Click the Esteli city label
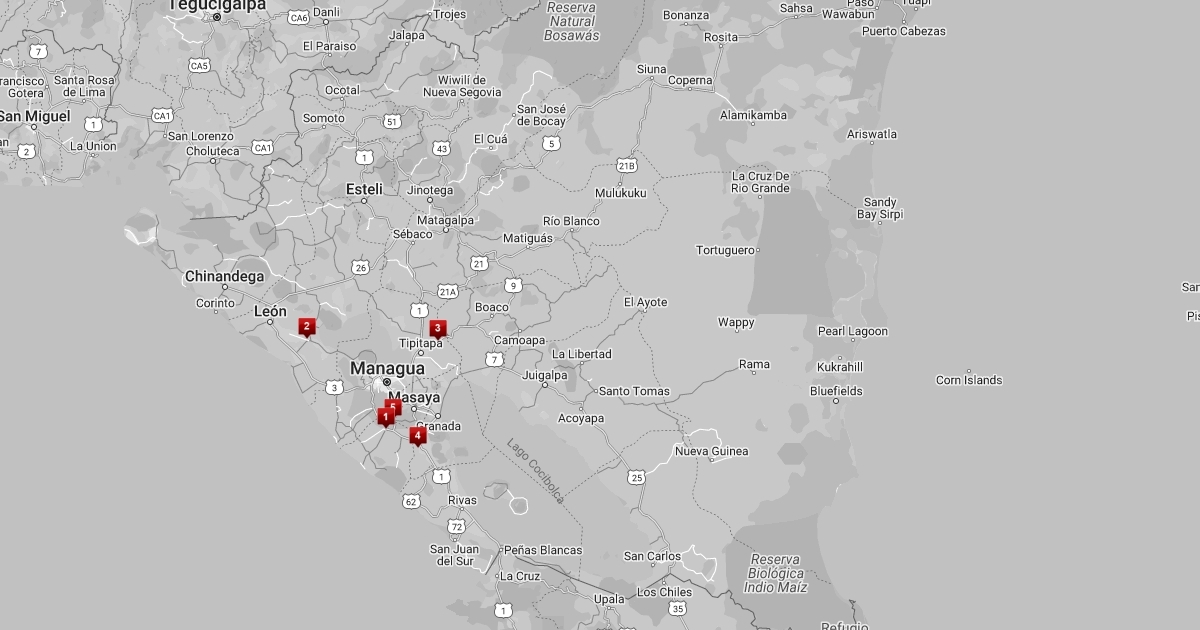 [x=364, y=189]
